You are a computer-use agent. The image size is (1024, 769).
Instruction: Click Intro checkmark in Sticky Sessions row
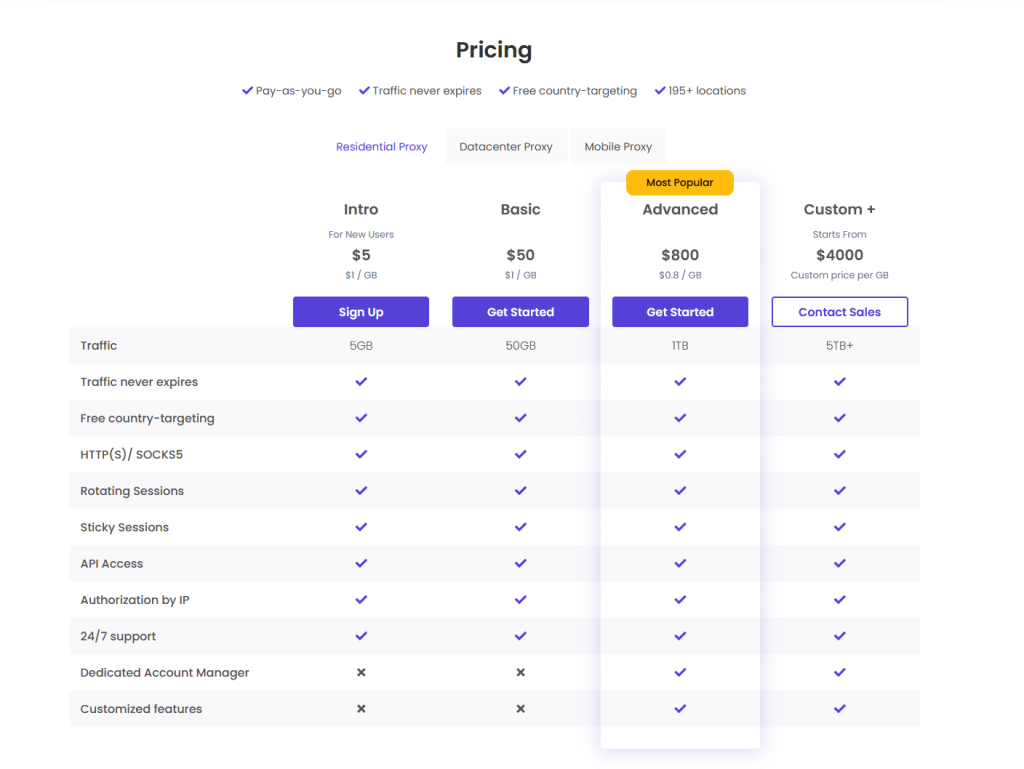point(361,527)
